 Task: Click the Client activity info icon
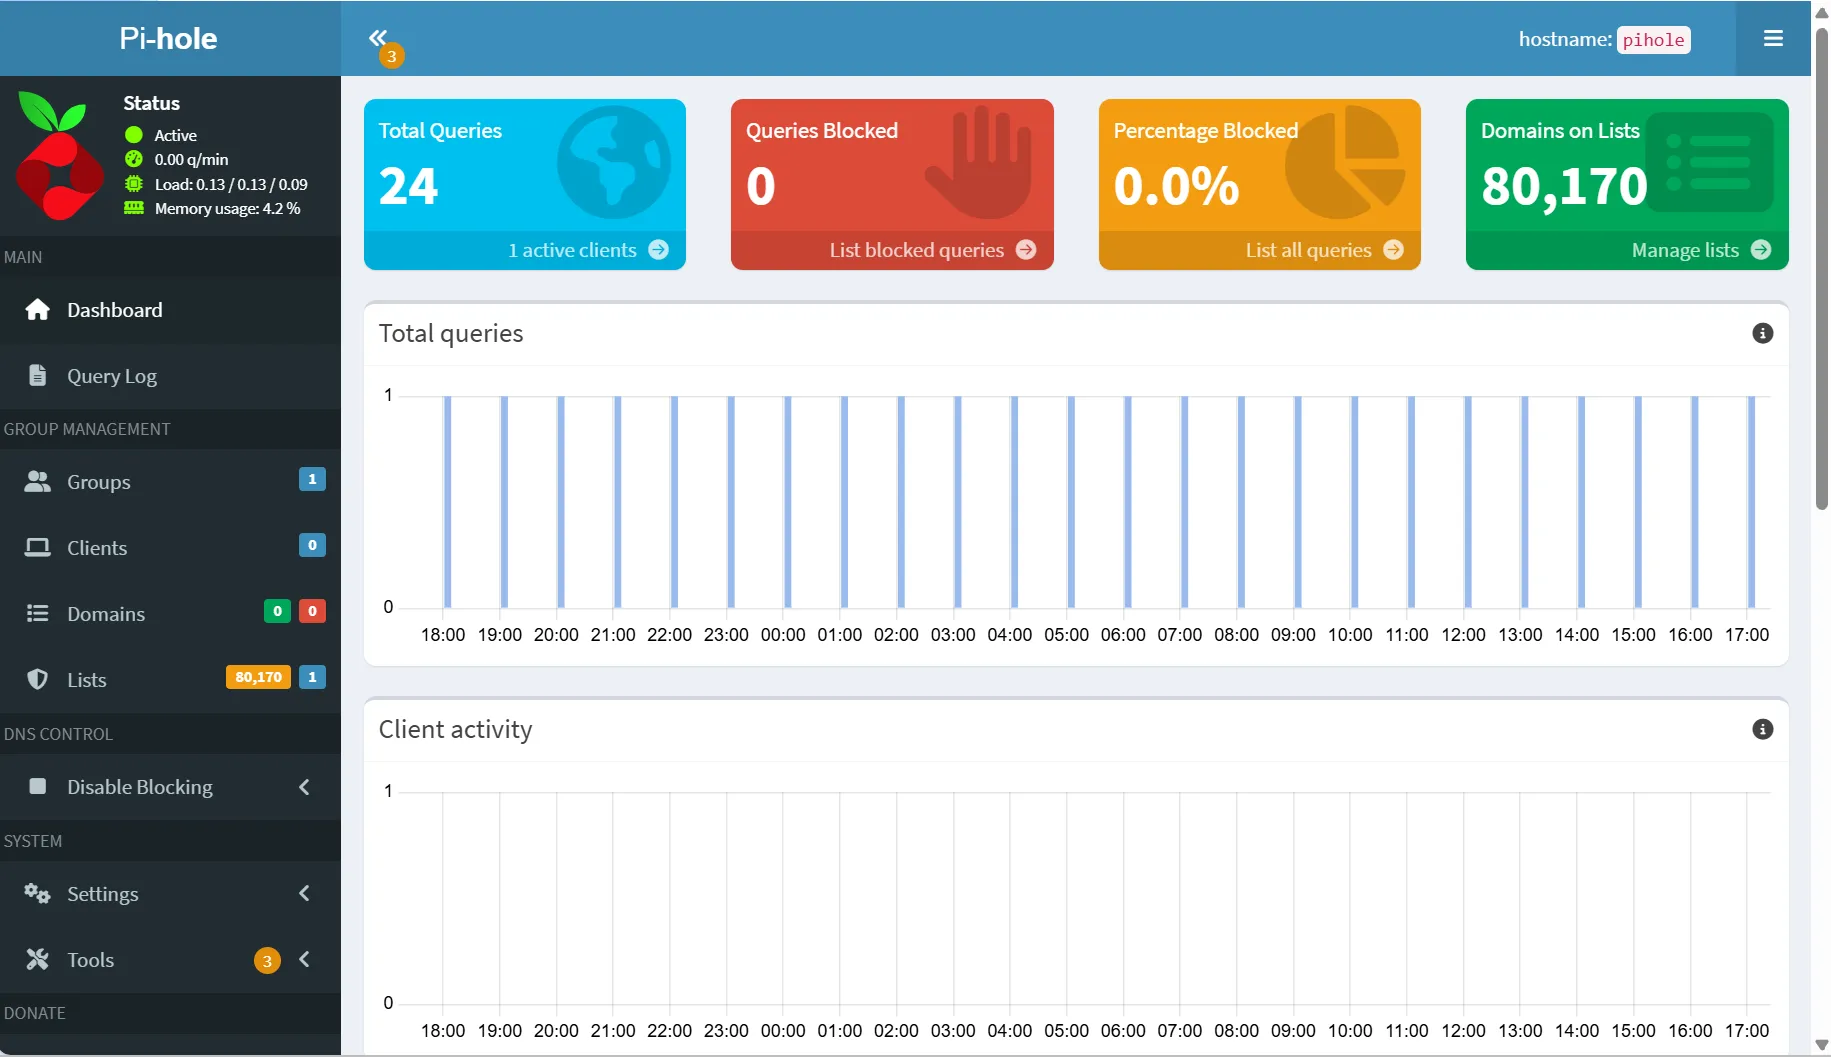[x=1762, y=729]
